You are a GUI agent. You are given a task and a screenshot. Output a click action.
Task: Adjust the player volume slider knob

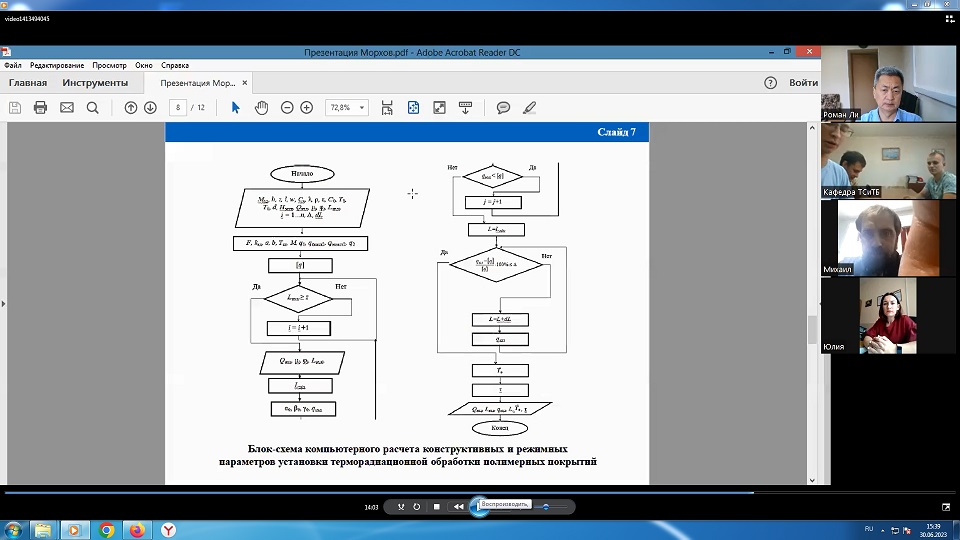coord(546,507)
